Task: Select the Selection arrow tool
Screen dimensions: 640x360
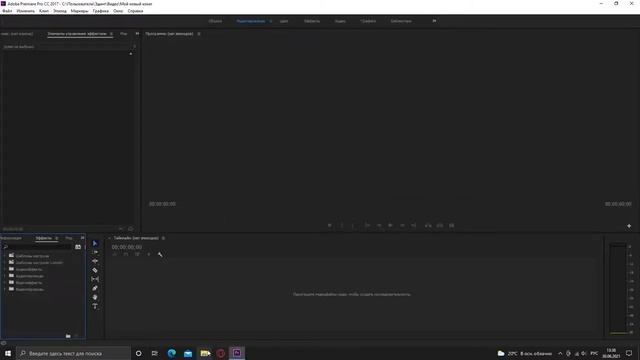Action: pyautogui.click(x=95, y=243)
